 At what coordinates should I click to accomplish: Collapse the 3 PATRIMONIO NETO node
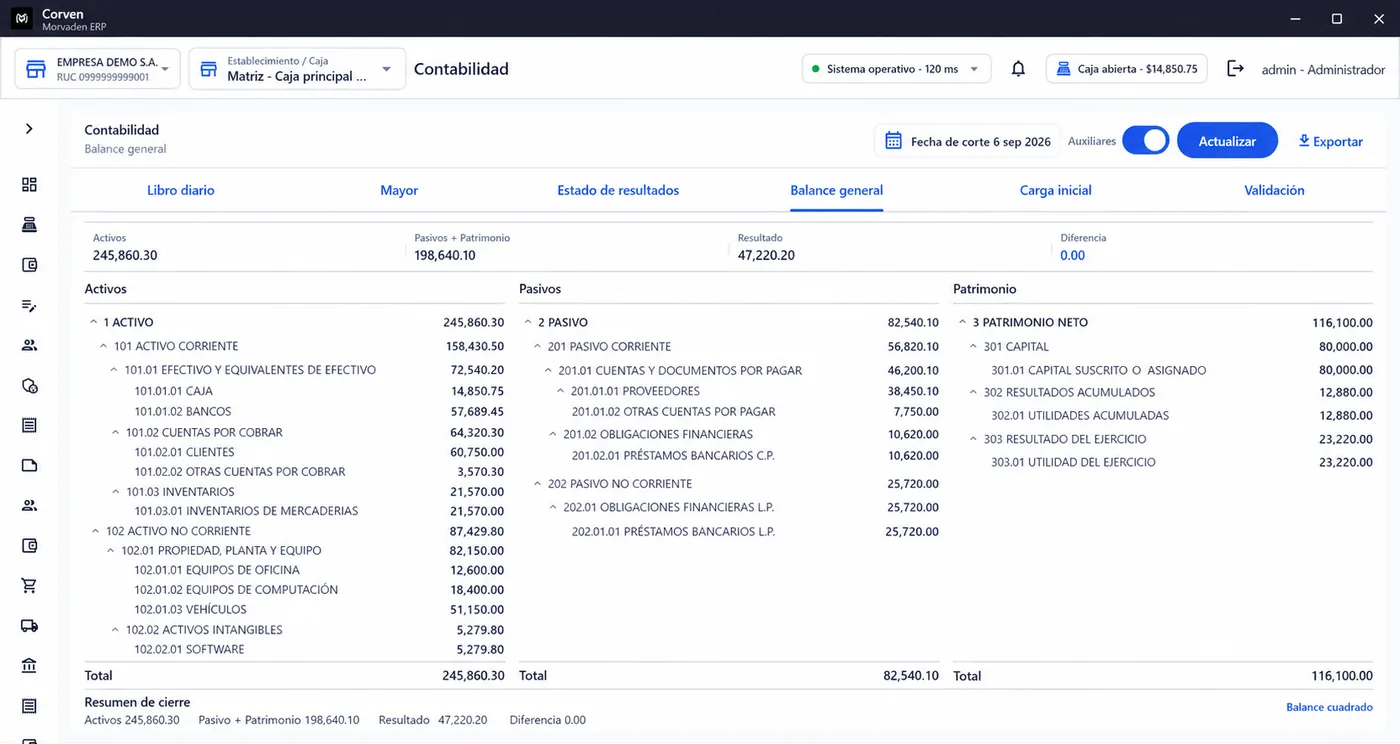pos(963,322)
